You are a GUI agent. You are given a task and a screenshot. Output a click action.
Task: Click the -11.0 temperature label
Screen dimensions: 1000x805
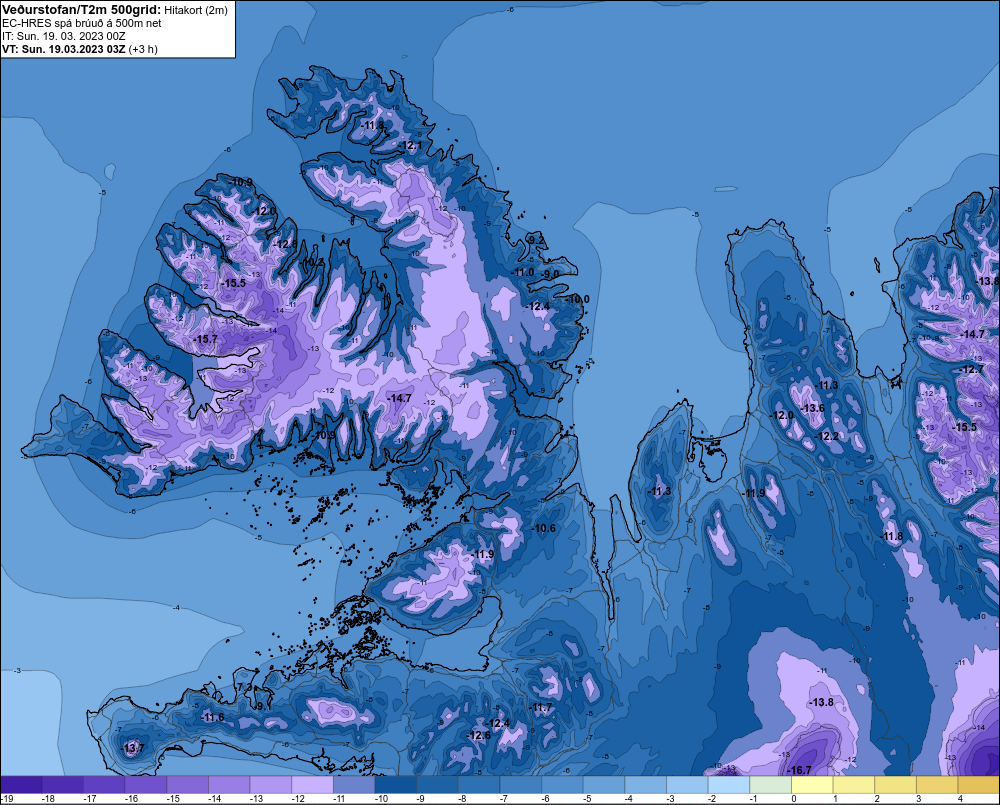click(x=523, y=272)
